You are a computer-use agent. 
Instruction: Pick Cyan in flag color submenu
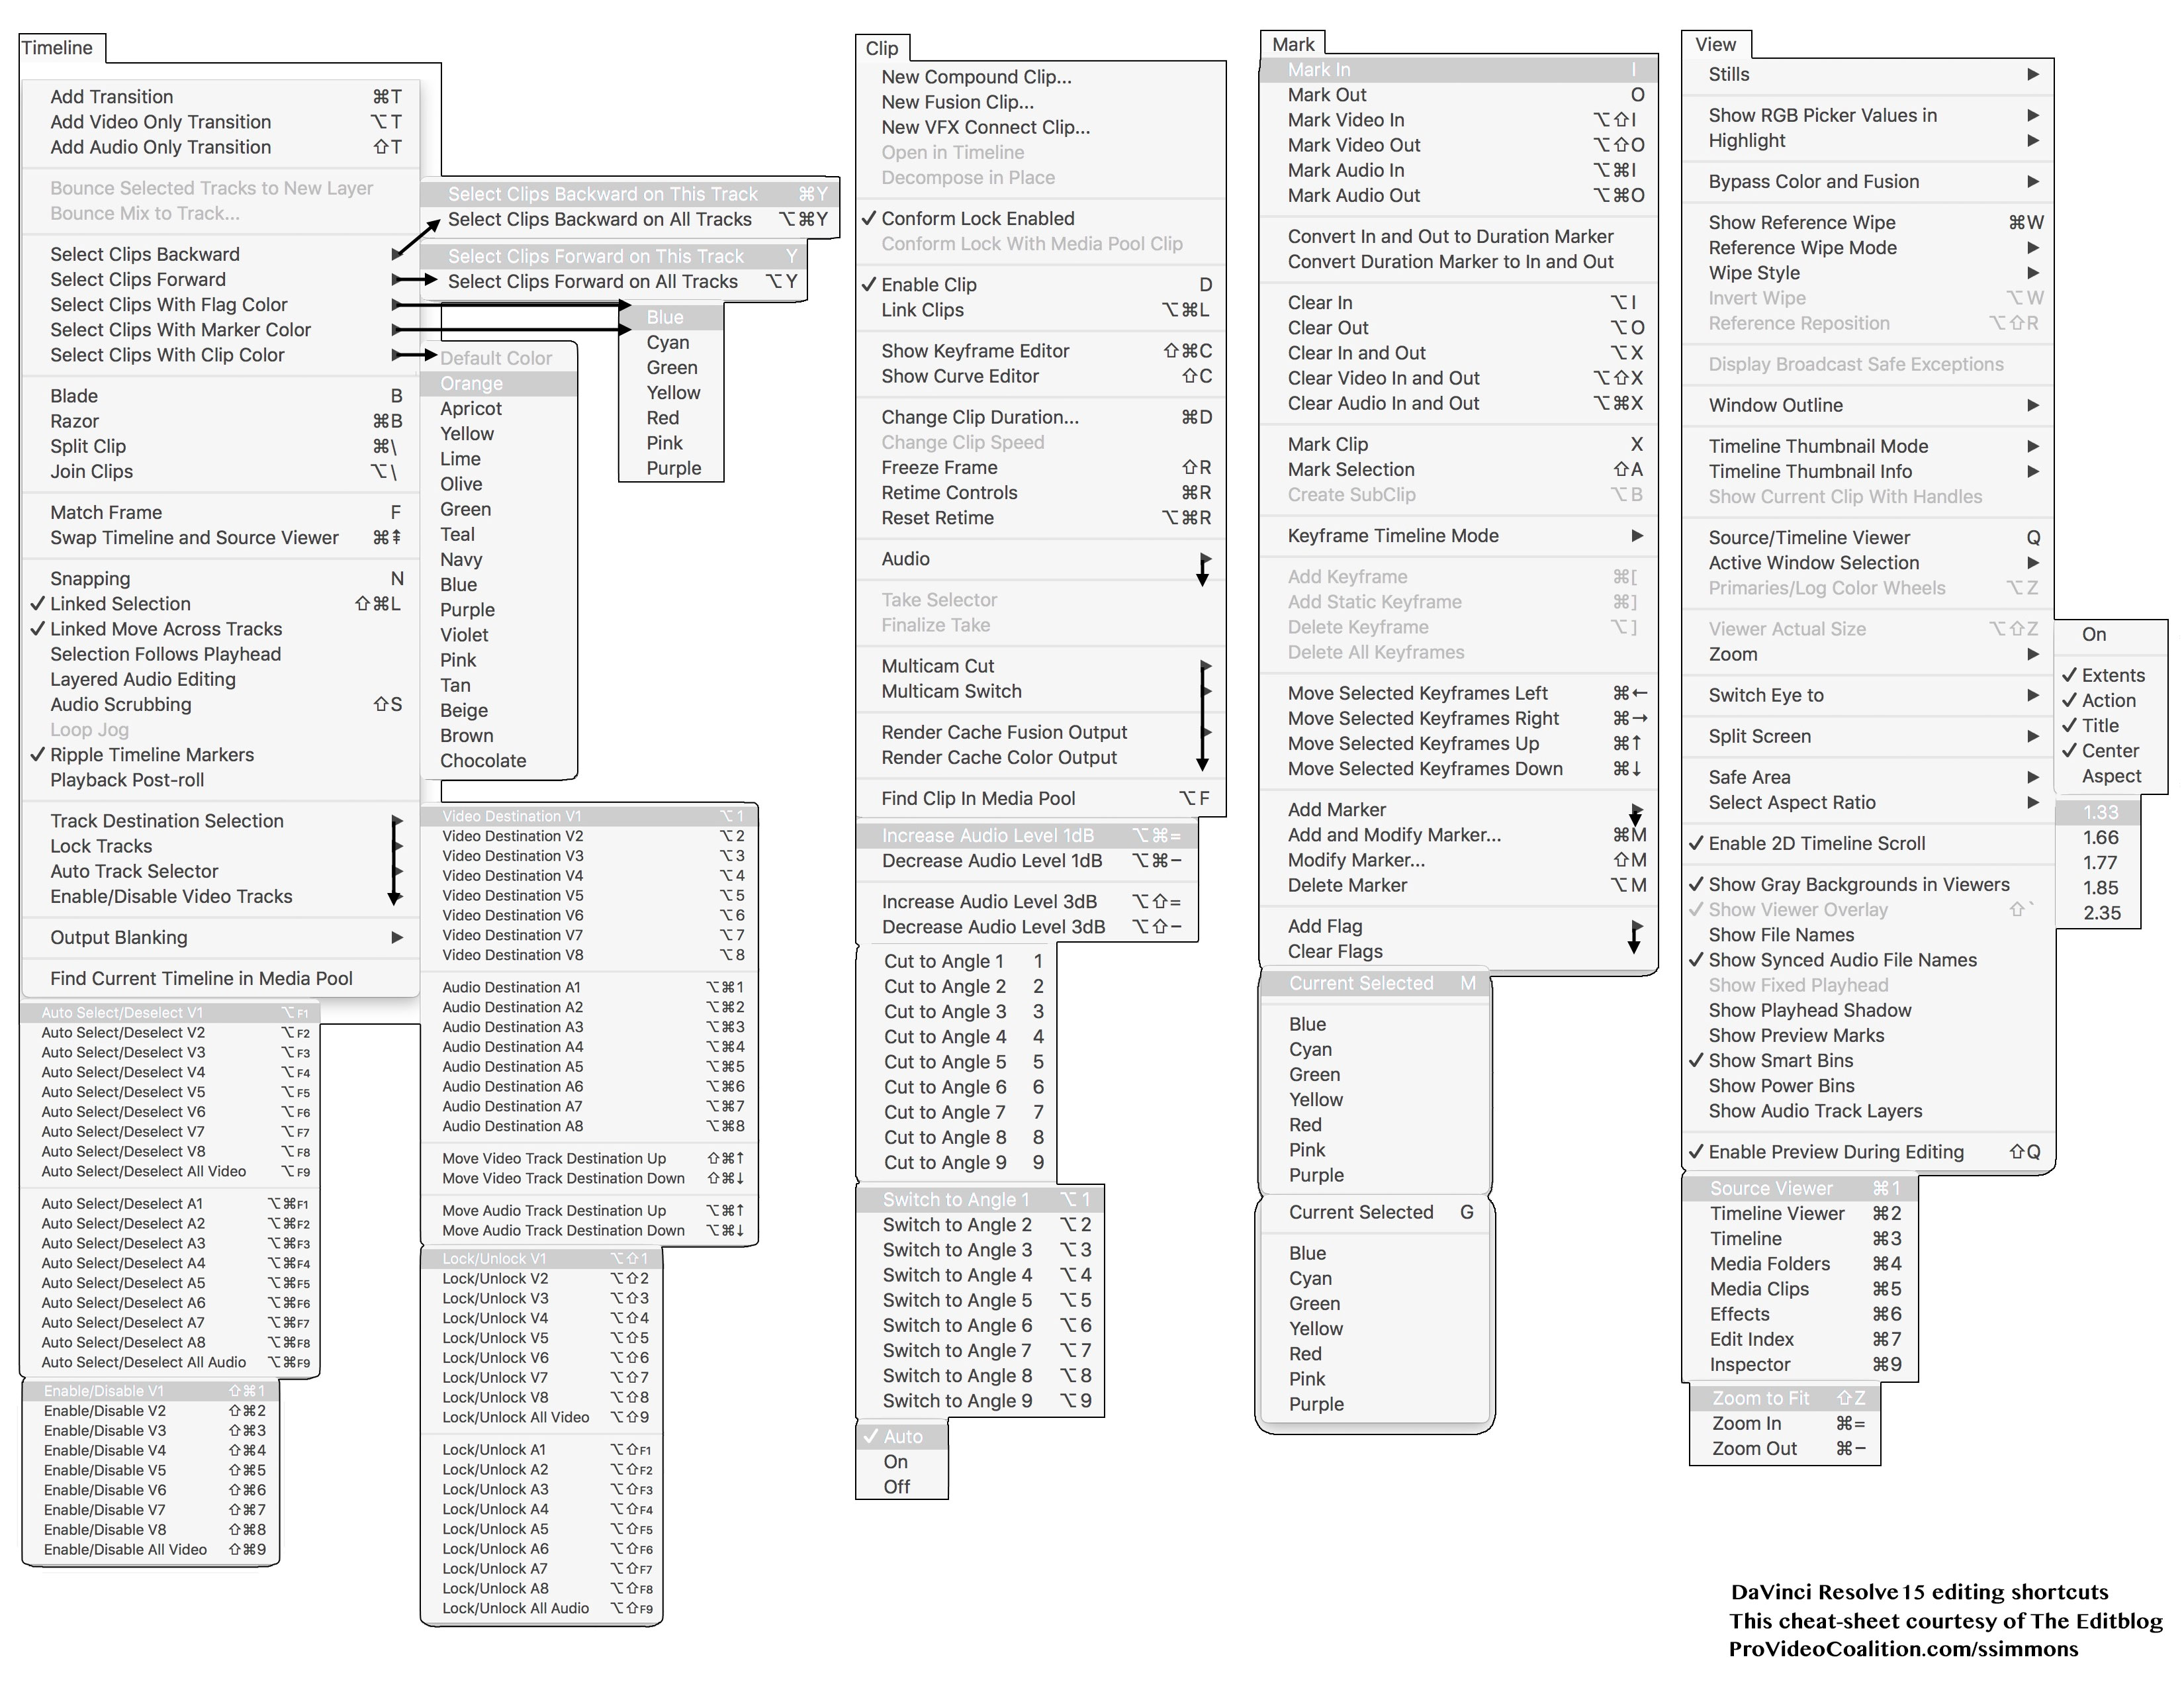tap(671, 342)
